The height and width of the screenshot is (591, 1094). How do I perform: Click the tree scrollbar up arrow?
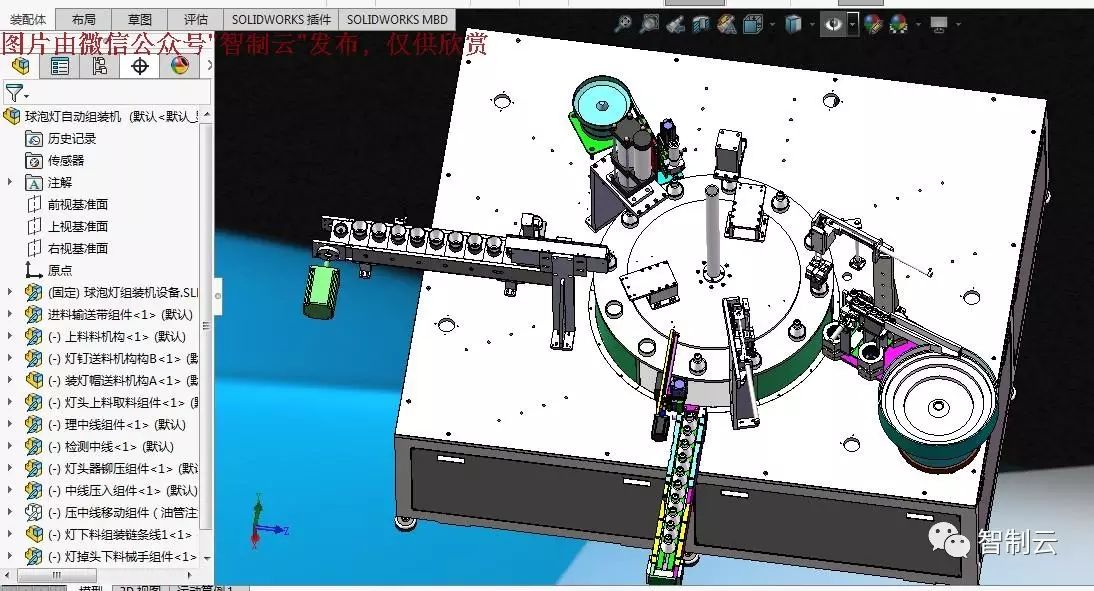click(207, 114)
